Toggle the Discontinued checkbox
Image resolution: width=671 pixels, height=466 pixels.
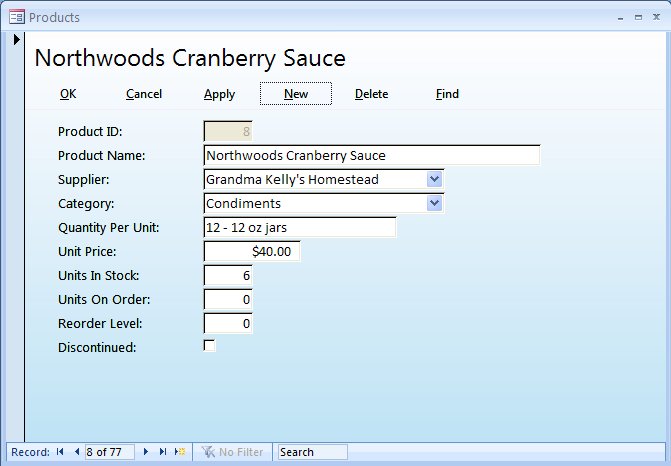(x=209, y=346)
